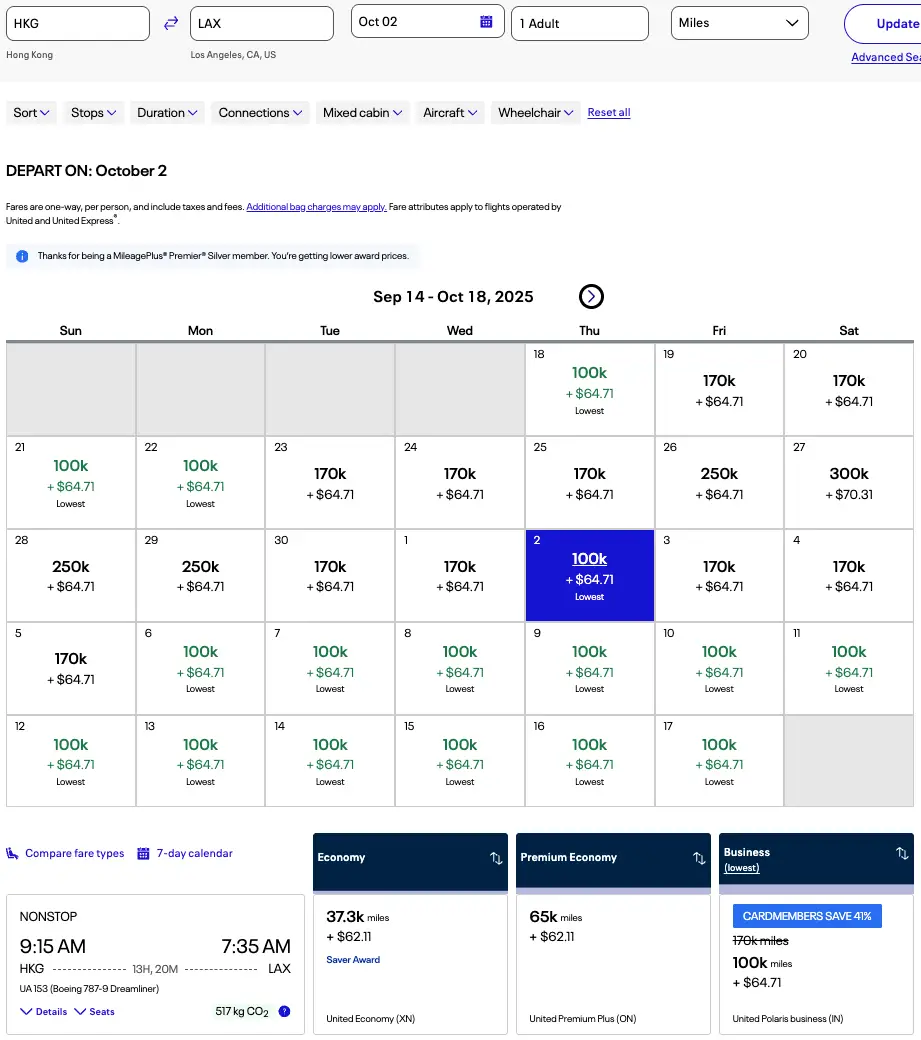Select September 24 fare 170k
The image size is (921, 1040).
(460, 482)
